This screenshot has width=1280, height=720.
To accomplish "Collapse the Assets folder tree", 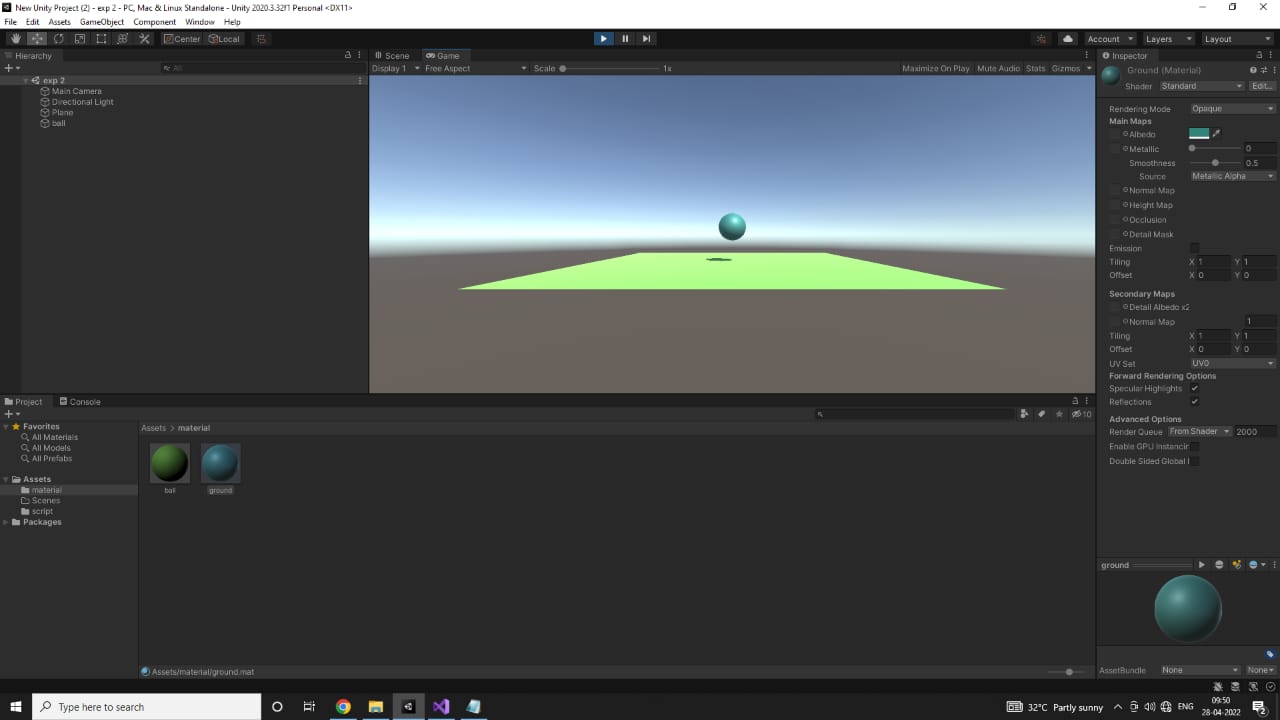I will tap(6, 479).
